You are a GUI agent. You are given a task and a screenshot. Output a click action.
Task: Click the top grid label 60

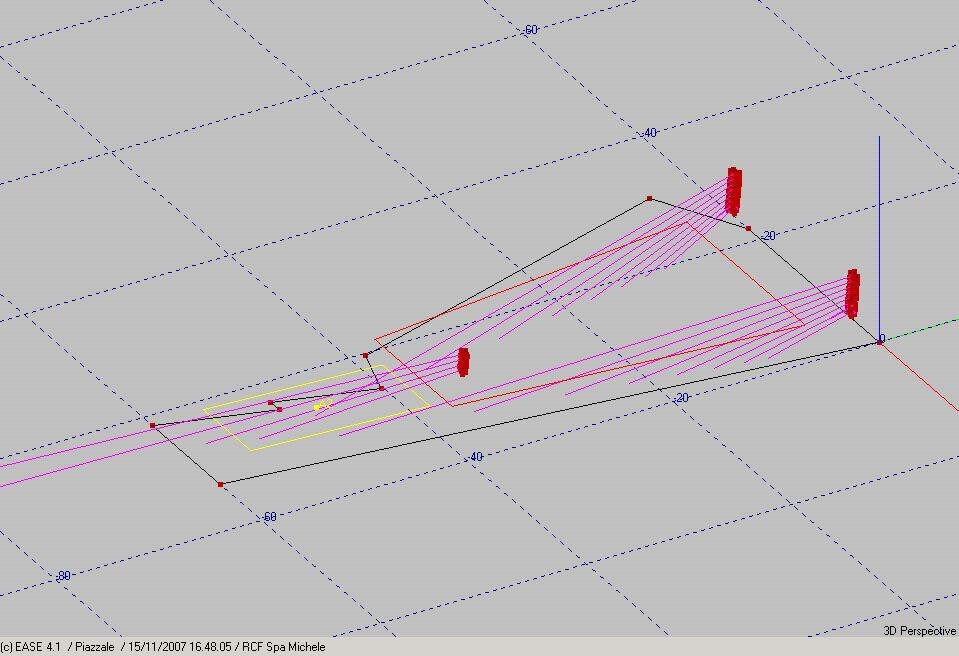click(x=531, y=30)
